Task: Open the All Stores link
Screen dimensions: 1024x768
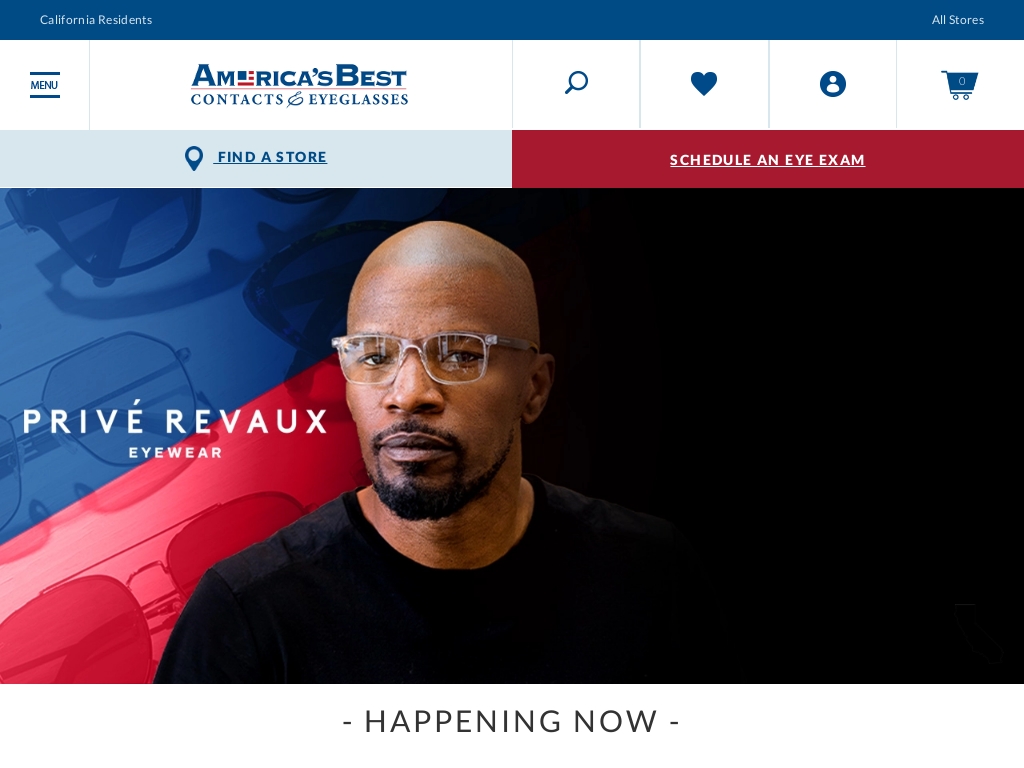Action: pos(957,20)
